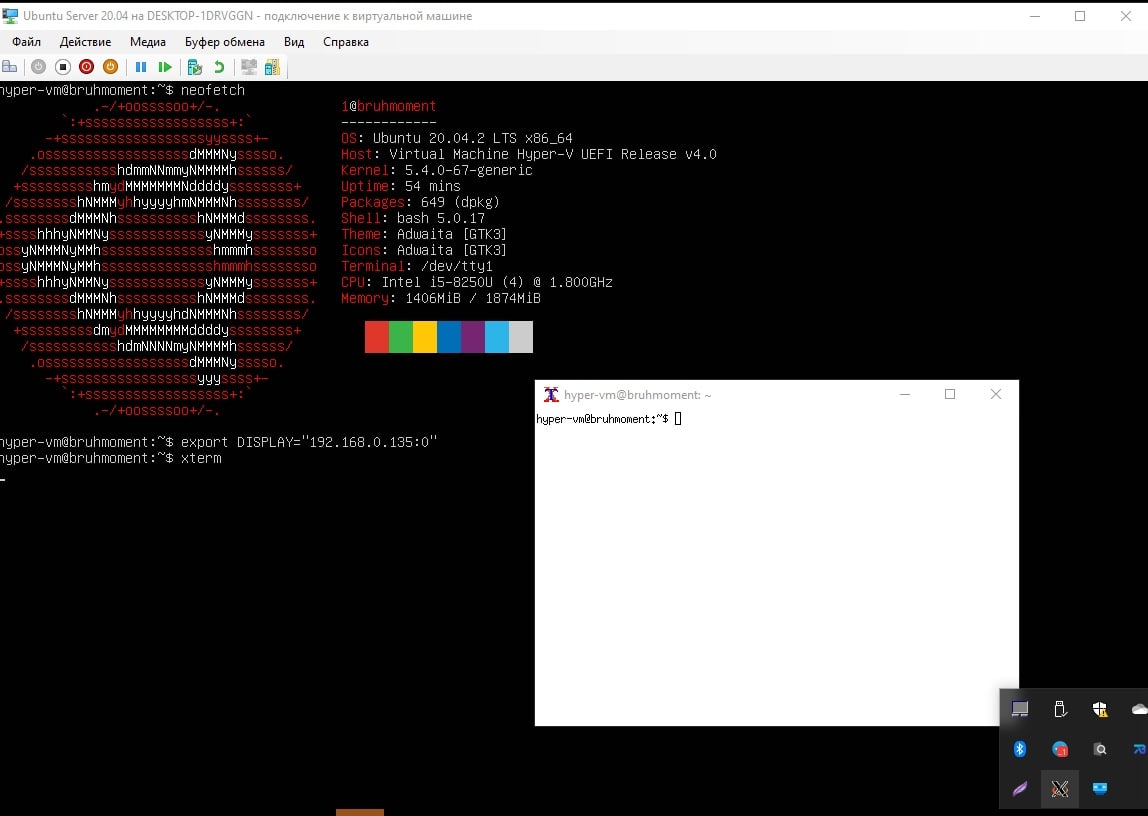1148x816 pixels.
Task: Save VM state with the orange power icon
Action: pyautogui.click(x=111, y=67)
